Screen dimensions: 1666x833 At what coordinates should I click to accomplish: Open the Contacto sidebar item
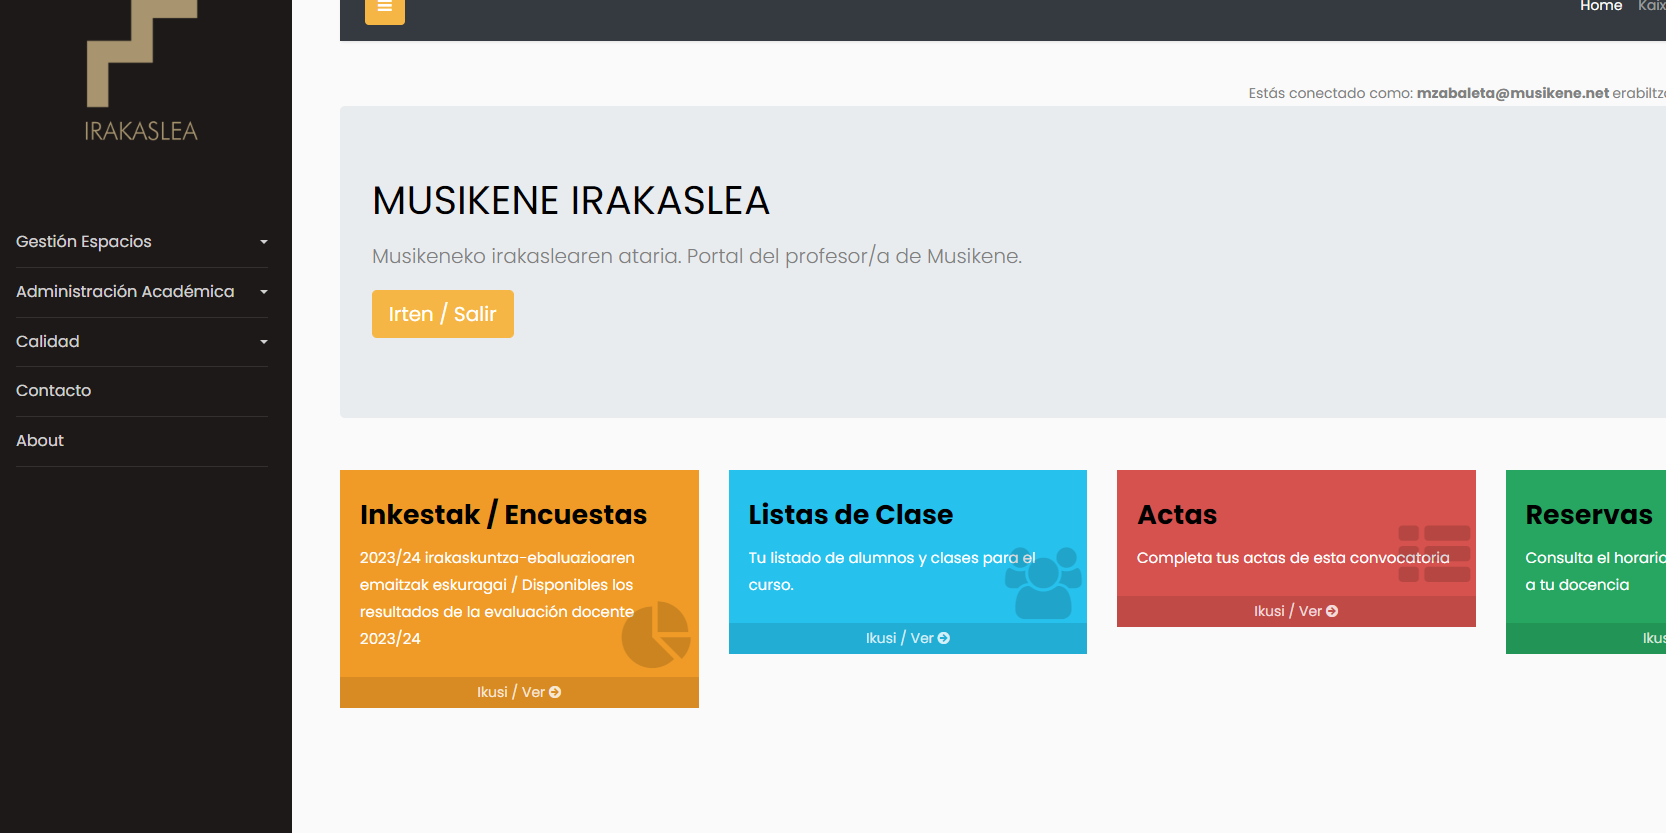pos(54,391)
